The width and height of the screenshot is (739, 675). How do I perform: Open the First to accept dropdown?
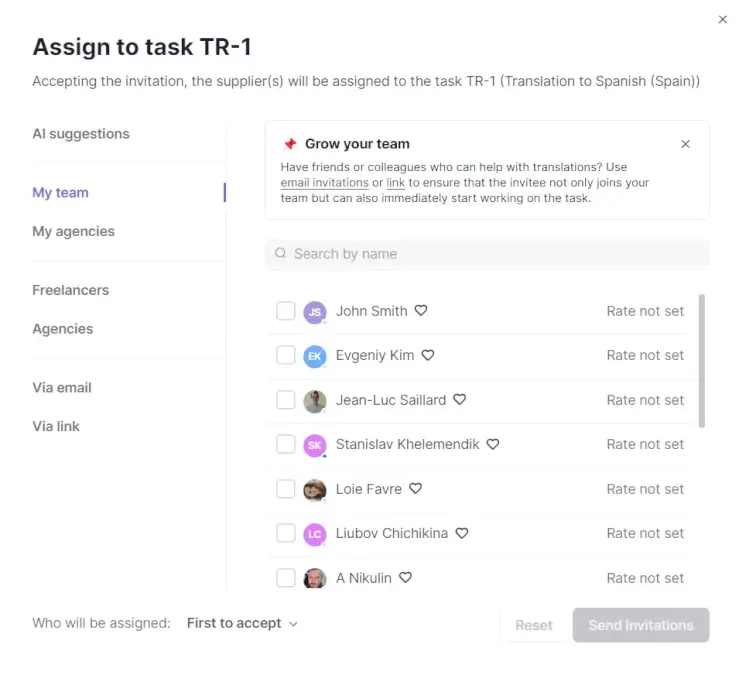[242, 623]
